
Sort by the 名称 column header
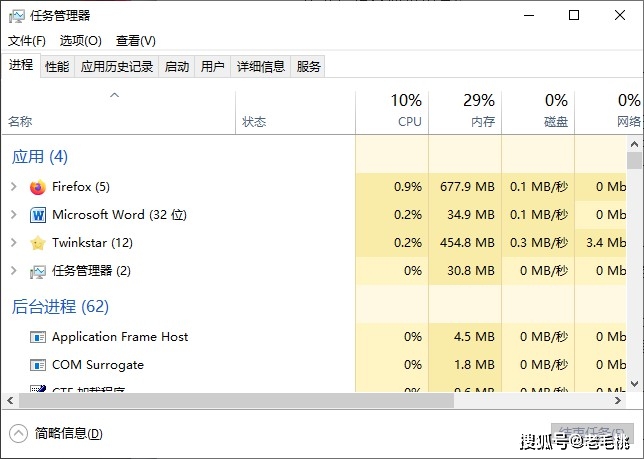(x=119, y=112)
